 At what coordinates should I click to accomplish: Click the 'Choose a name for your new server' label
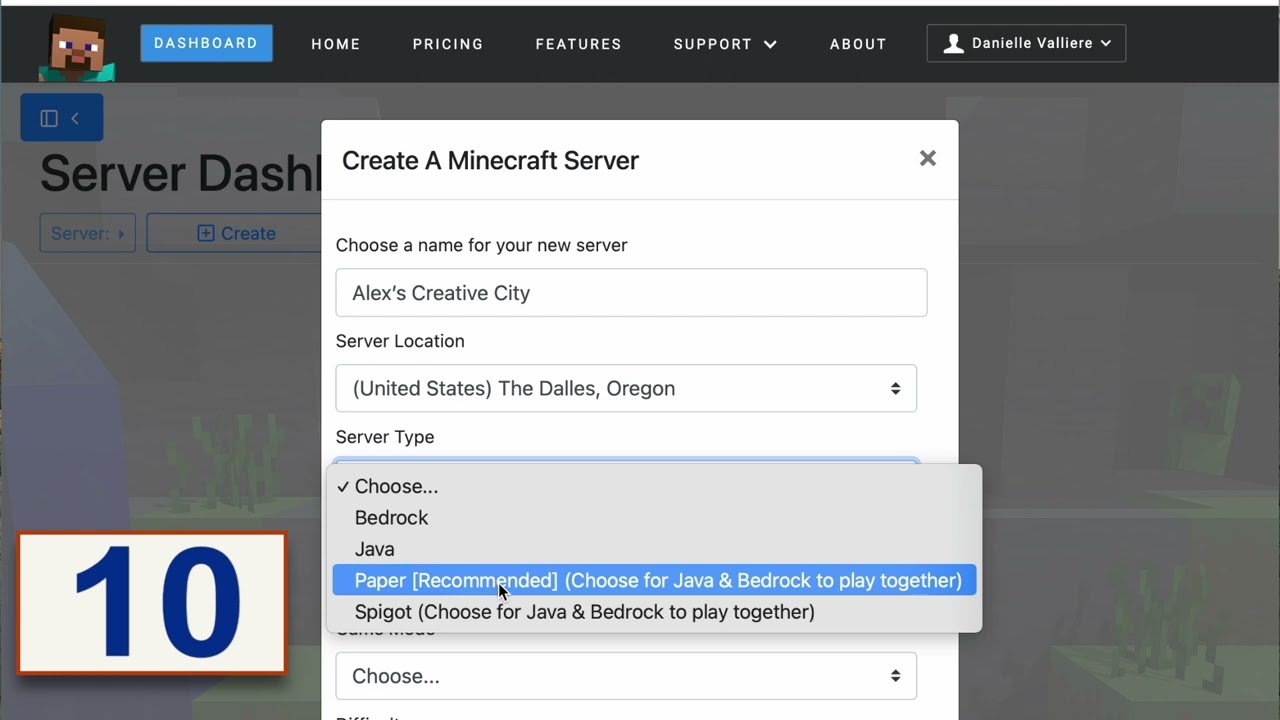(482, 245)
